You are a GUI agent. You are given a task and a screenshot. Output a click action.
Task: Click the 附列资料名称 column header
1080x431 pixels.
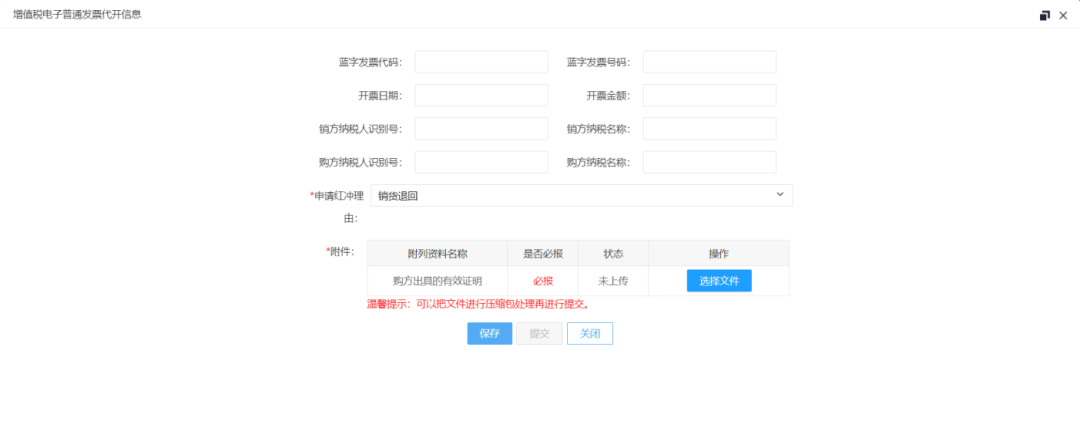tap(437, 253)
